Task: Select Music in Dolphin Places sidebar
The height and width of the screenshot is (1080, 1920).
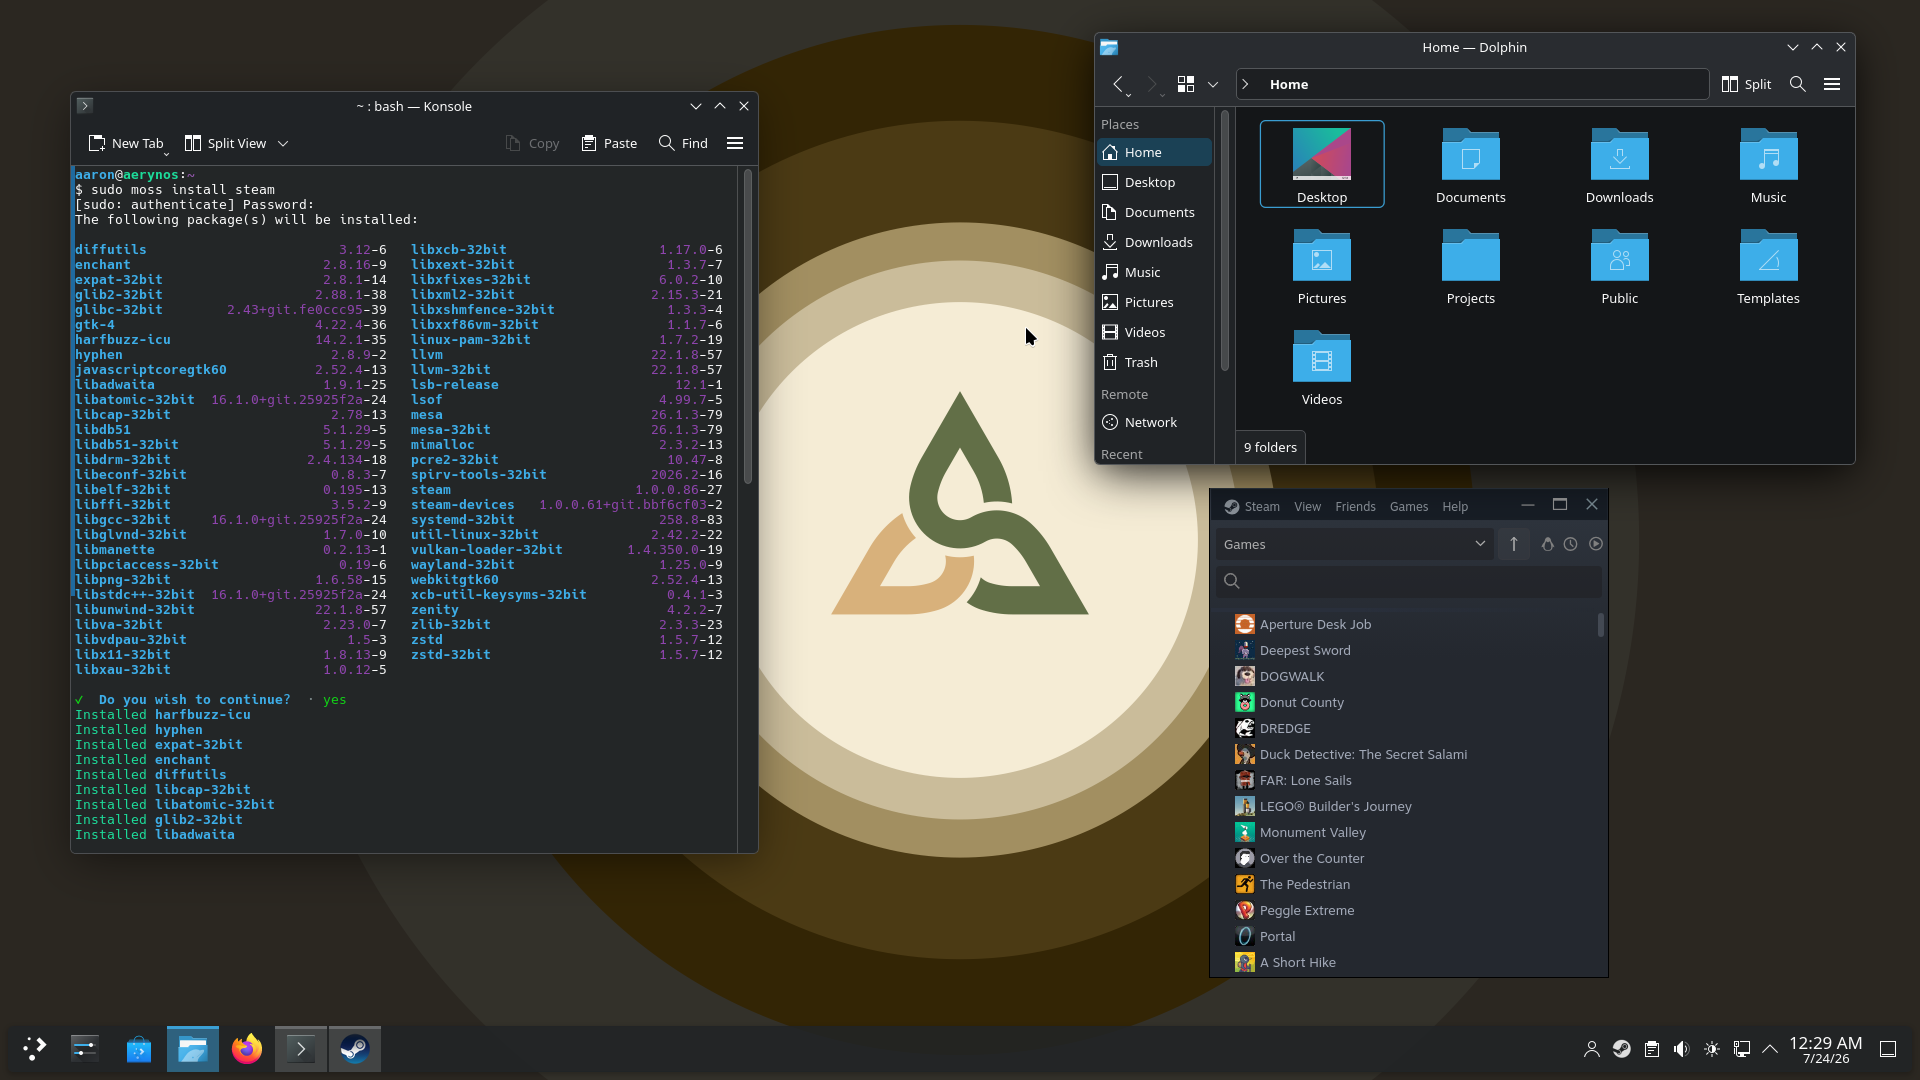Action: pos(1154,272)
